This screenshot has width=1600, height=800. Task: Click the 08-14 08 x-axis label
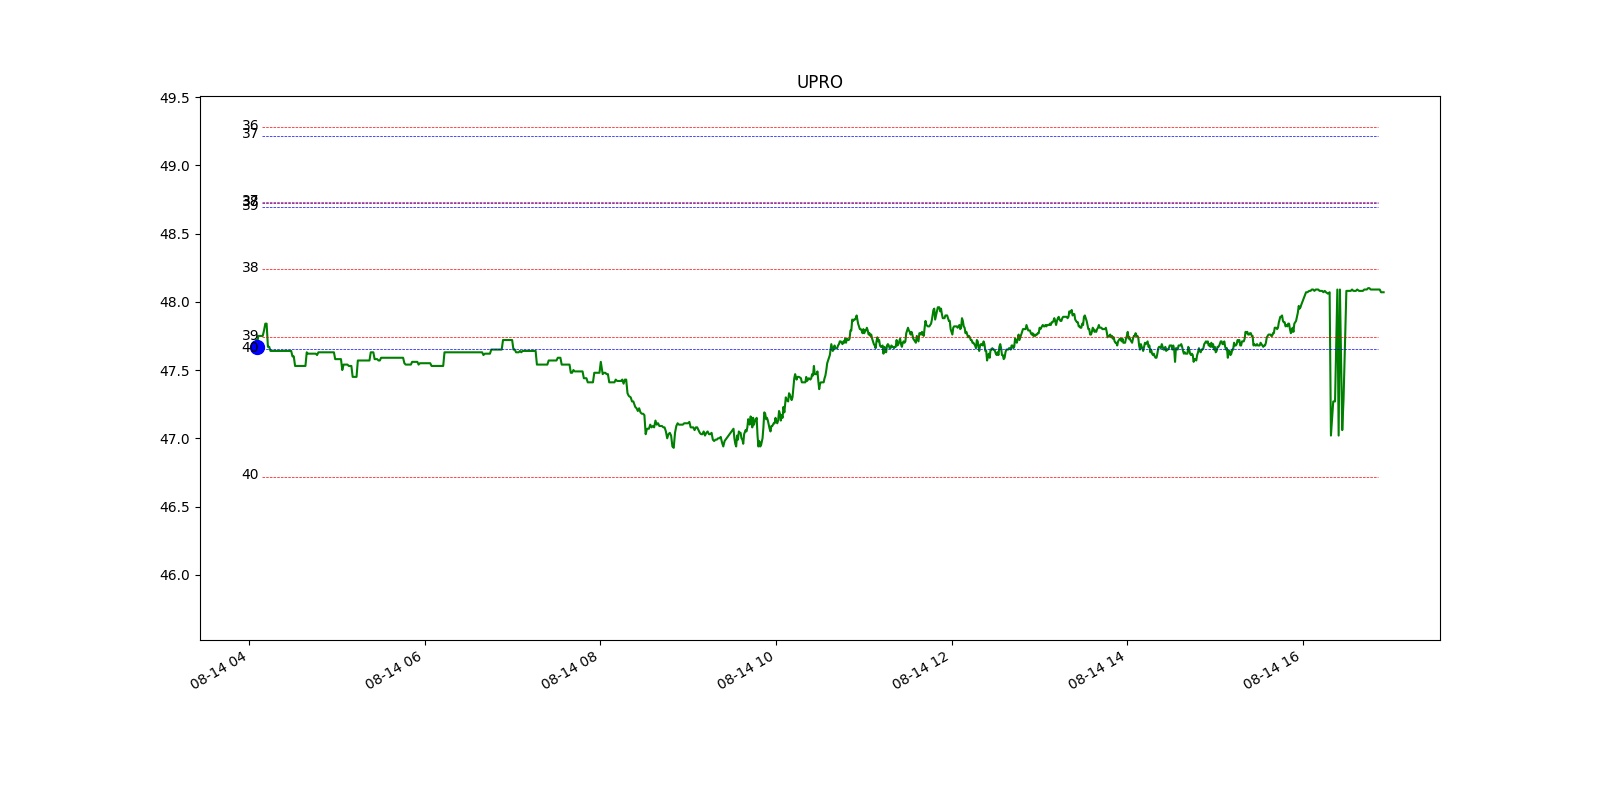coord(570,670)
